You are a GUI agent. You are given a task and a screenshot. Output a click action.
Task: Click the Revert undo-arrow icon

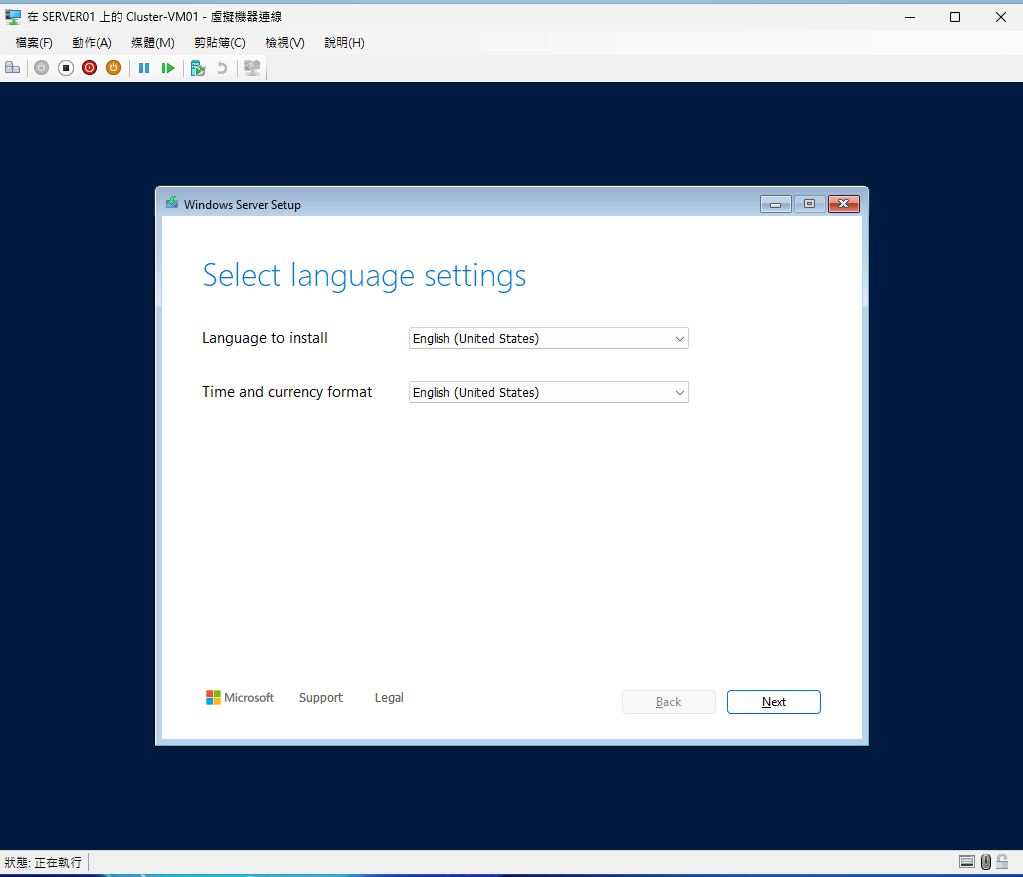pos(222,68)
